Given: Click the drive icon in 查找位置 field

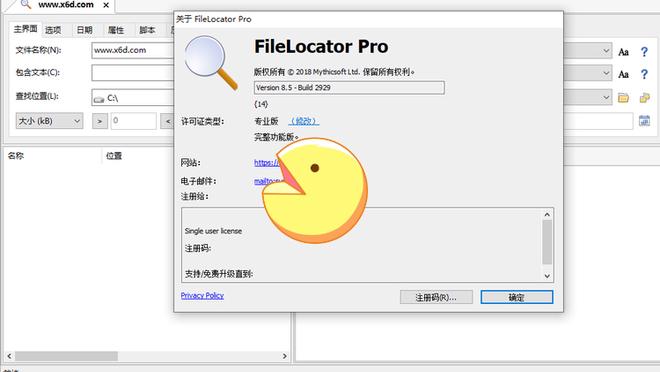Looking at the screenshot, I should pos(99,99).
